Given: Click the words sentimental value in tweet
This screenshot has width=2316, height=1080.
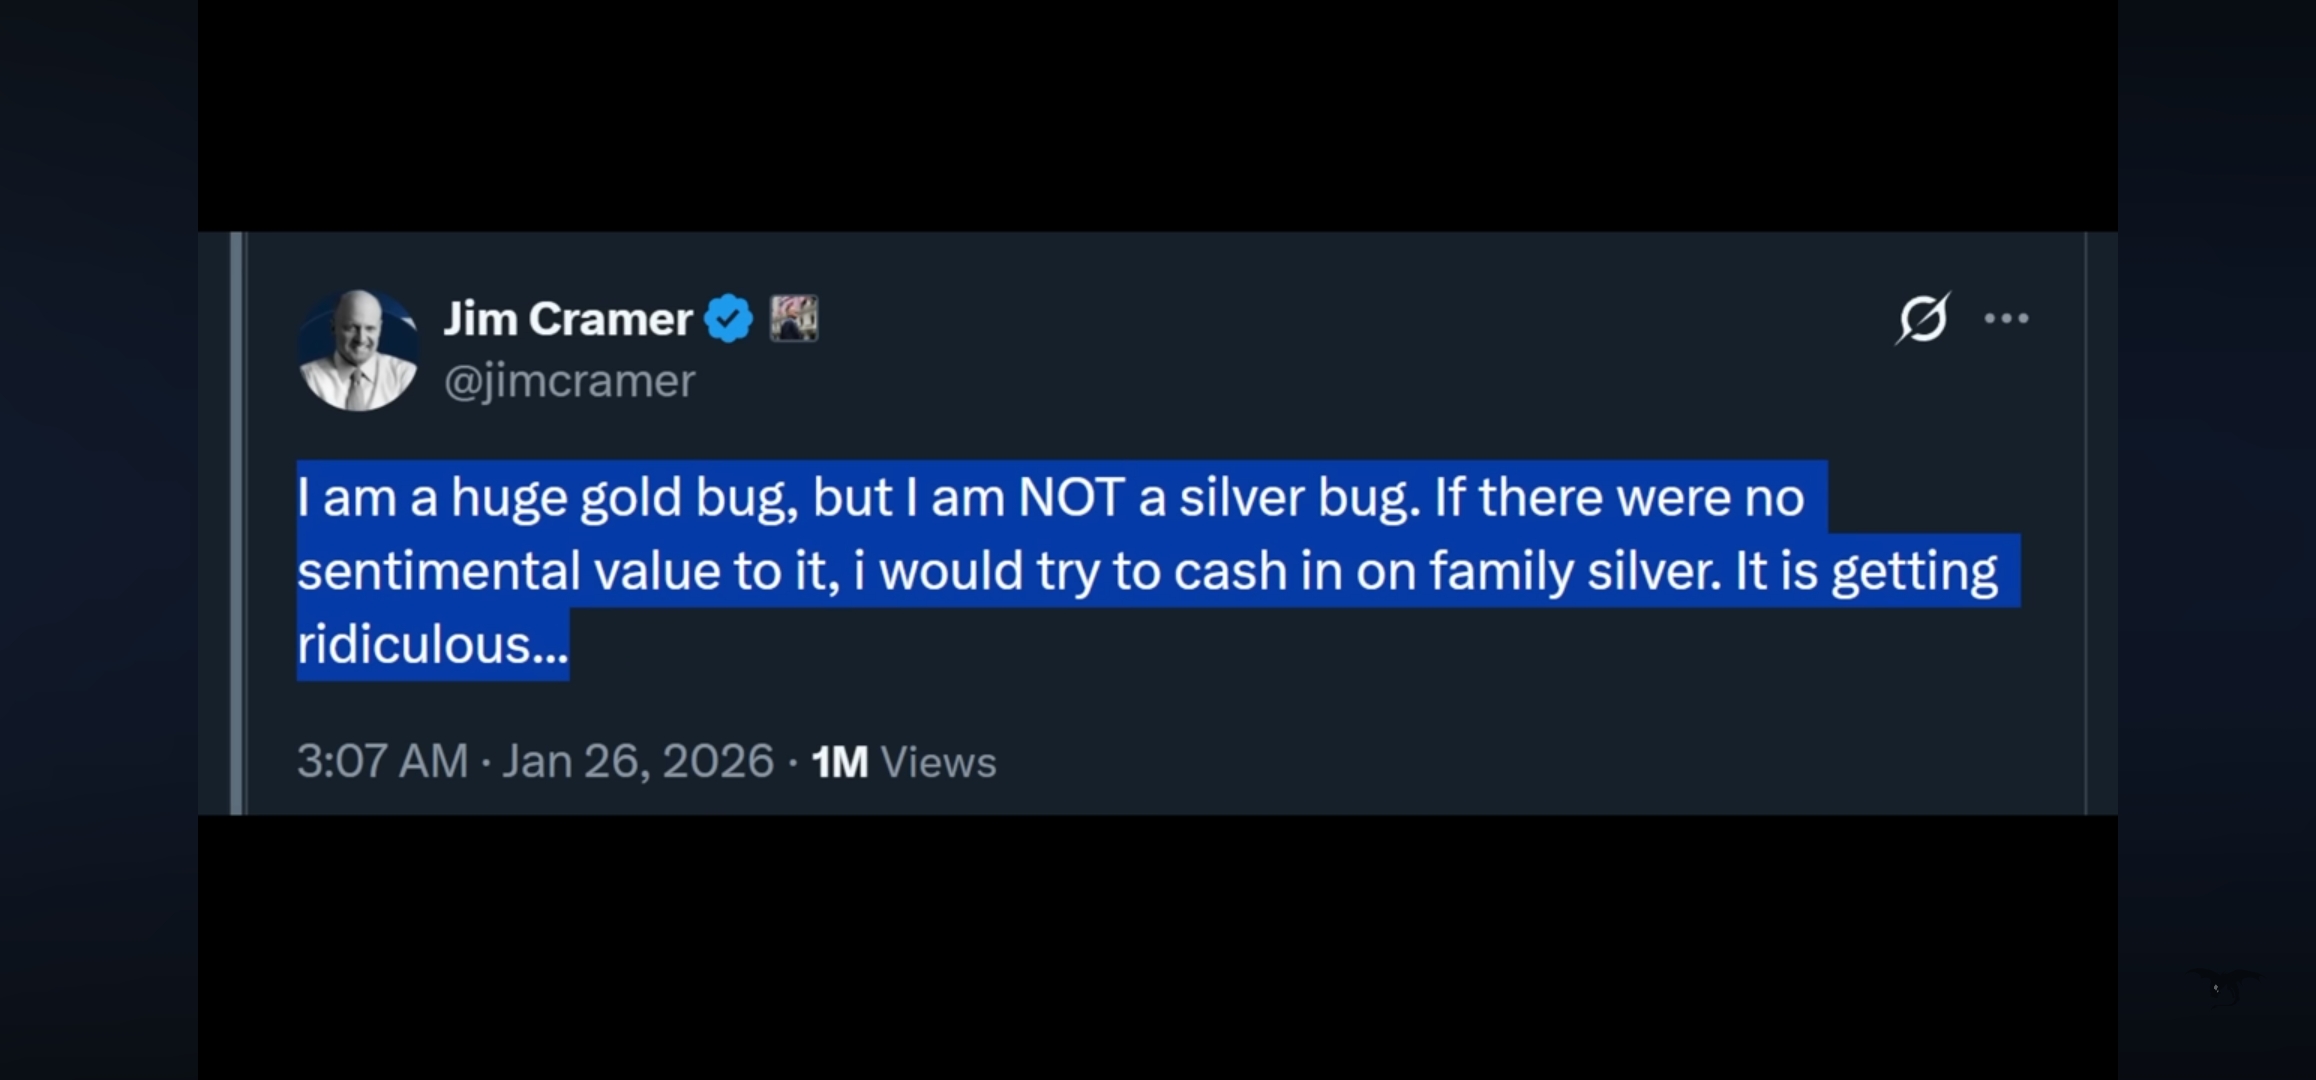Looking at the screenshot, I should pyautogui.click(x=508, y=571).
